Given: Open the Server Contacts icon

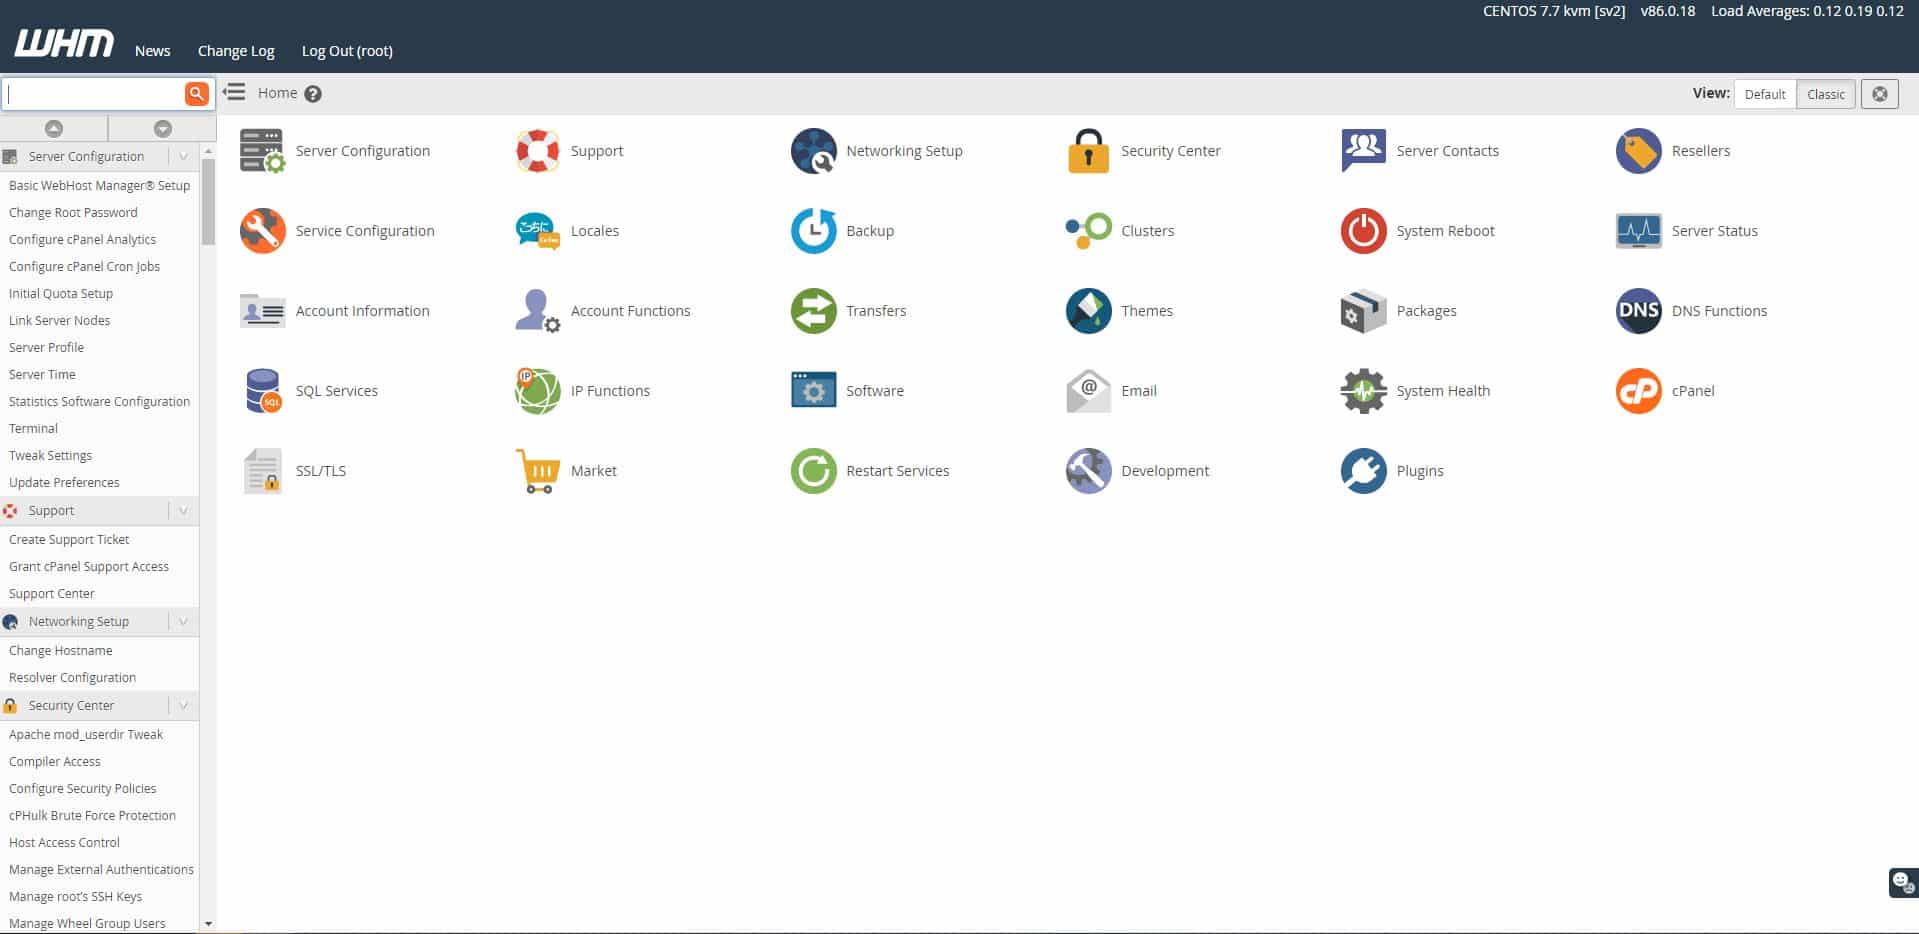Looking at the screenshot, I should tap(1363, 151).
